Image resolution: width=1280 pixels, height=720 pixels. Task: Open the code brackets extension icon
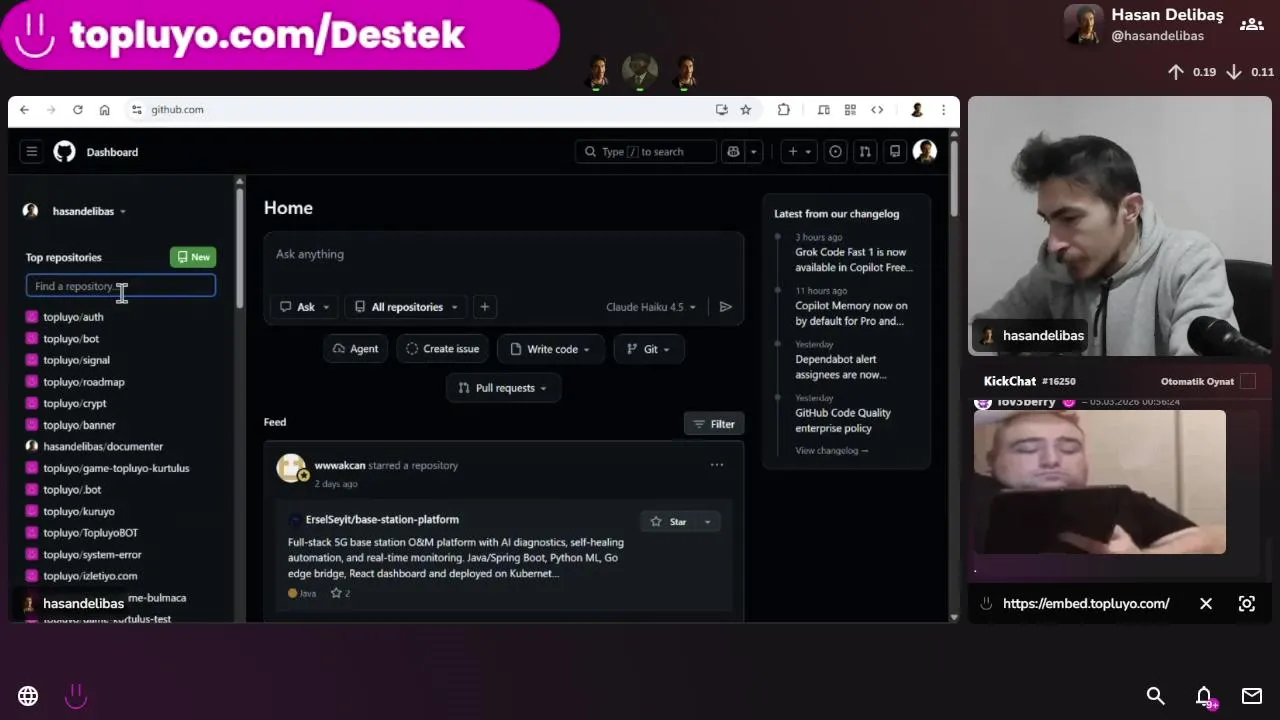coord(877,110)
